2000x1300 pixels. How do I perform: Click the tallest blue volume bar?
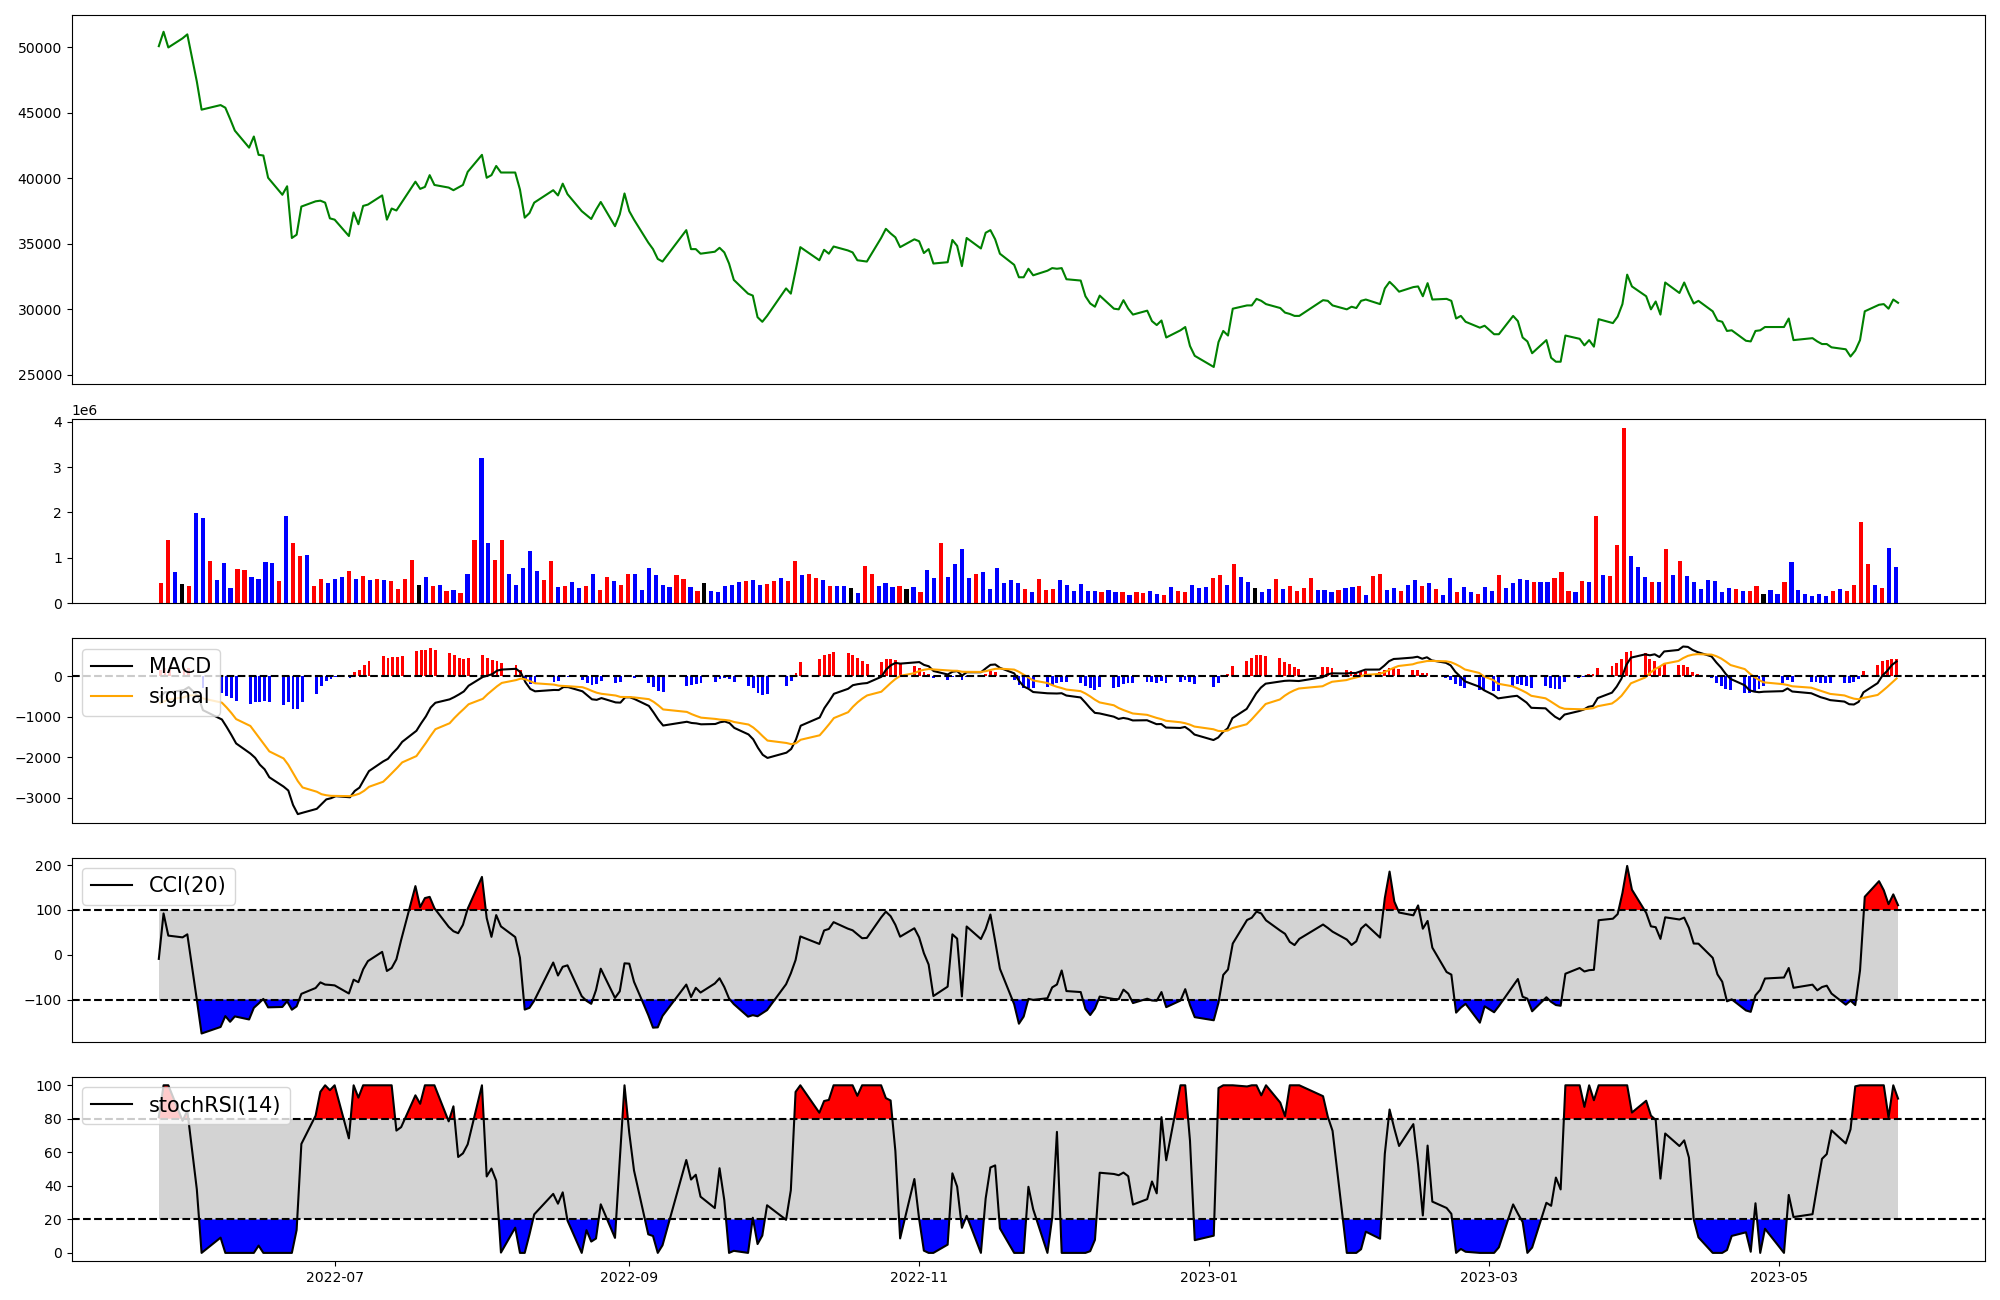click(481, 530)
